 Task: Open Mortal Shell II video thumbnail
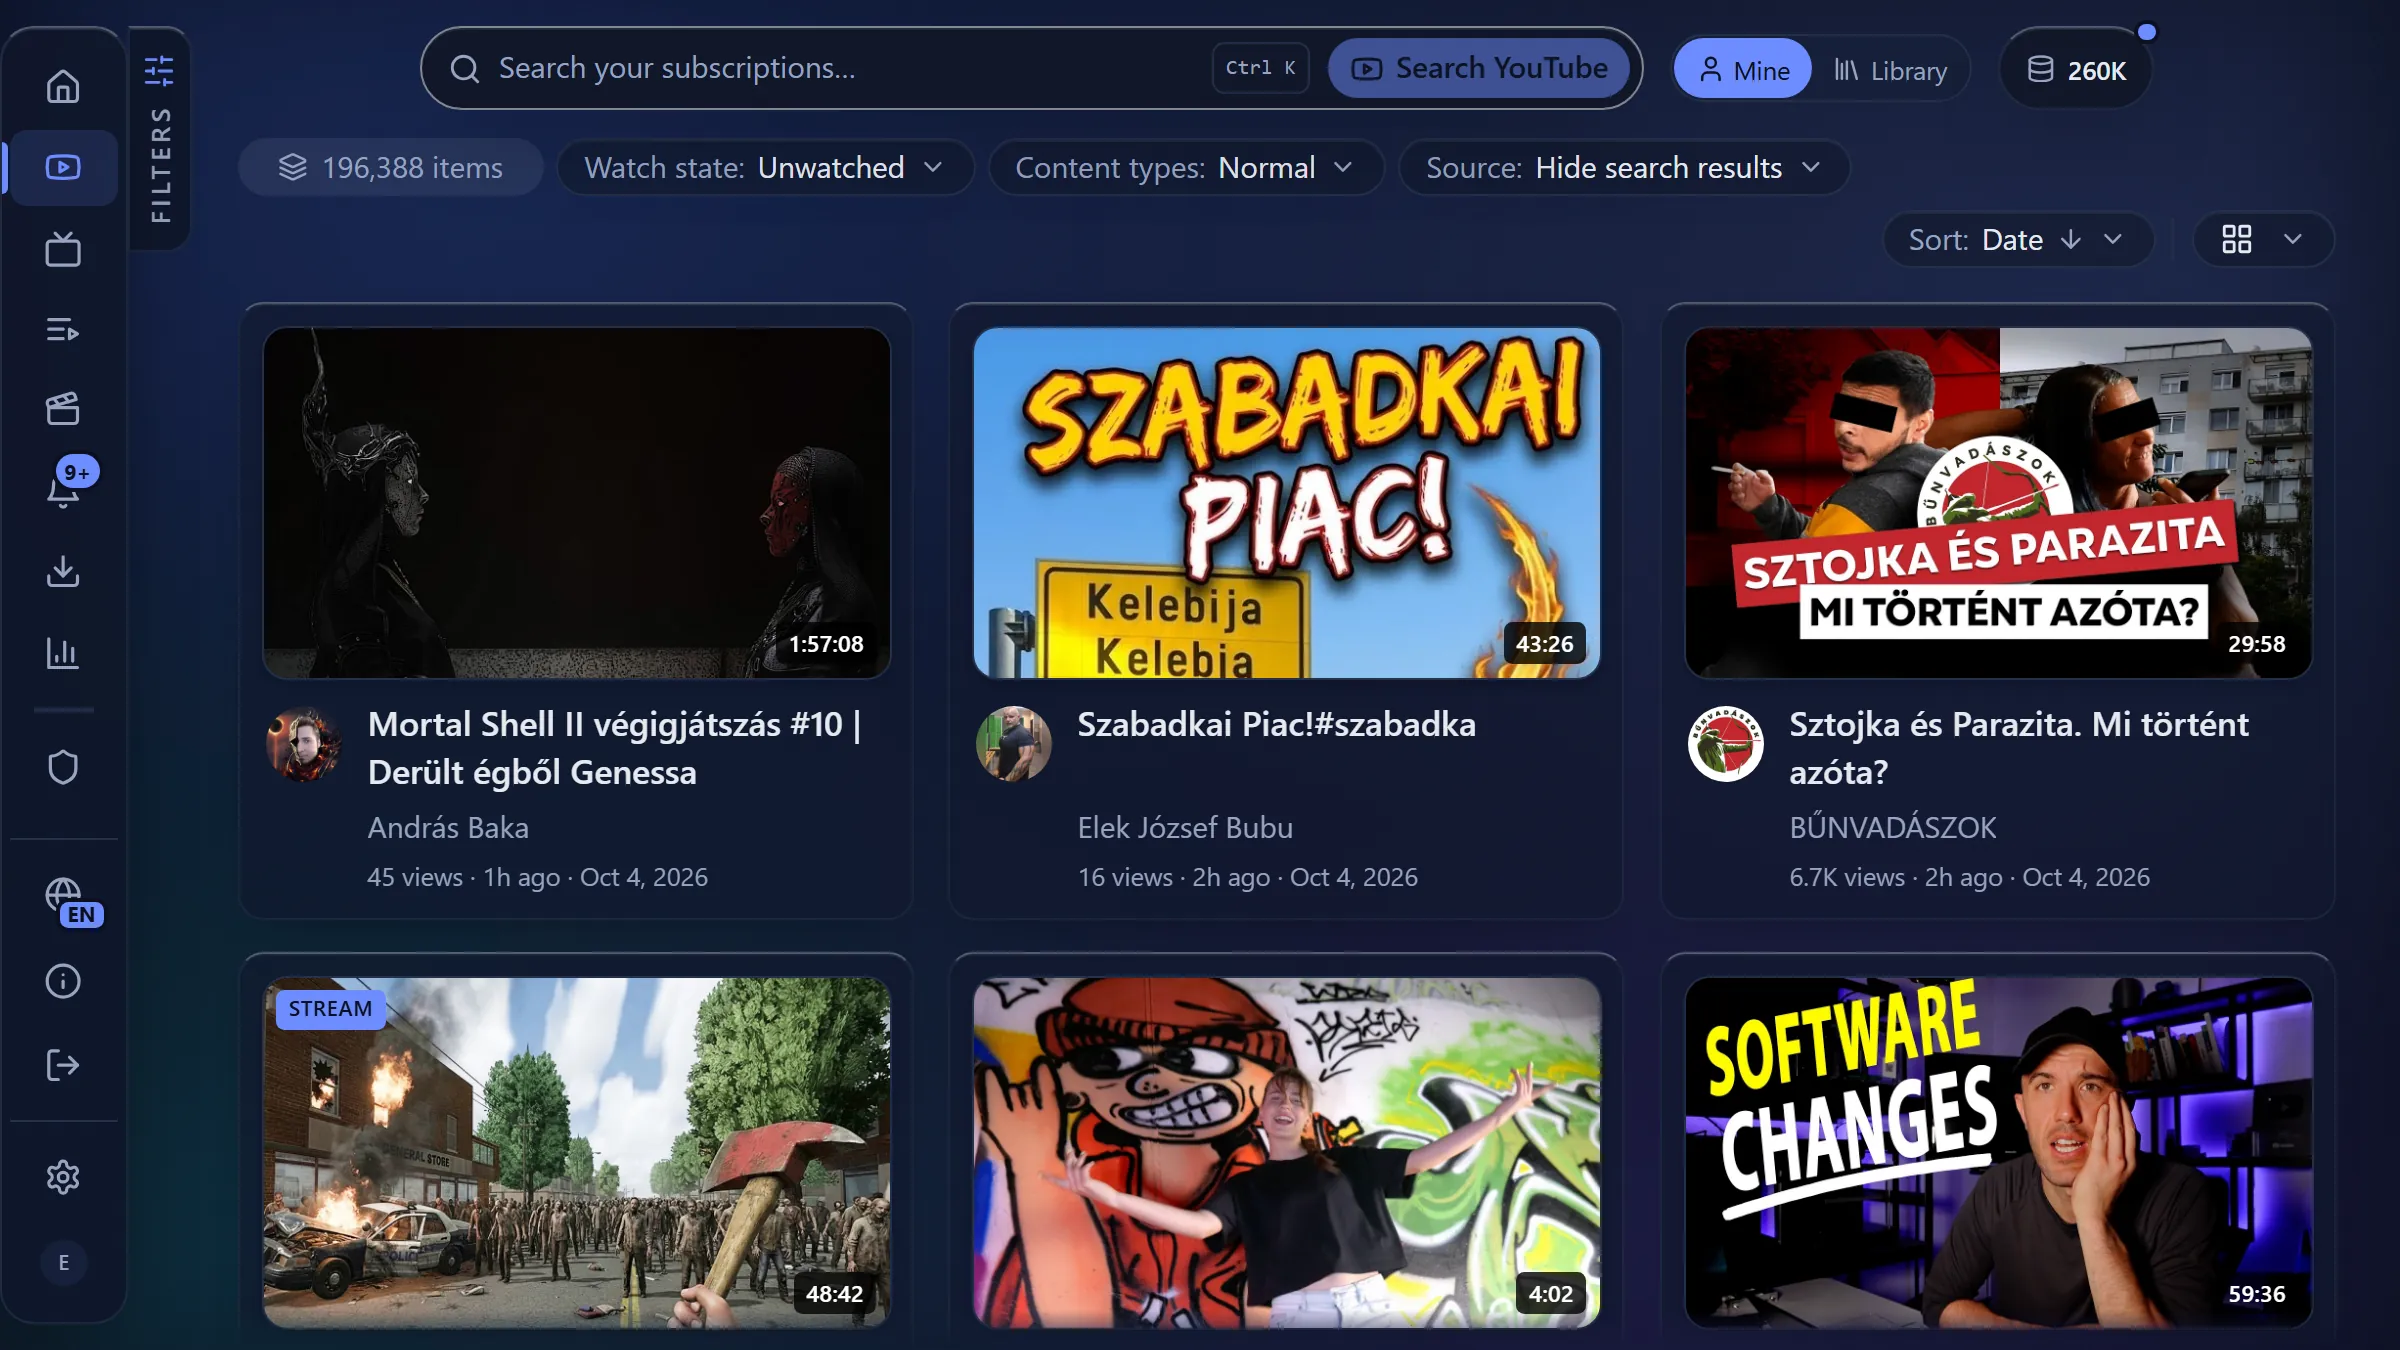[x=577, y=503]
